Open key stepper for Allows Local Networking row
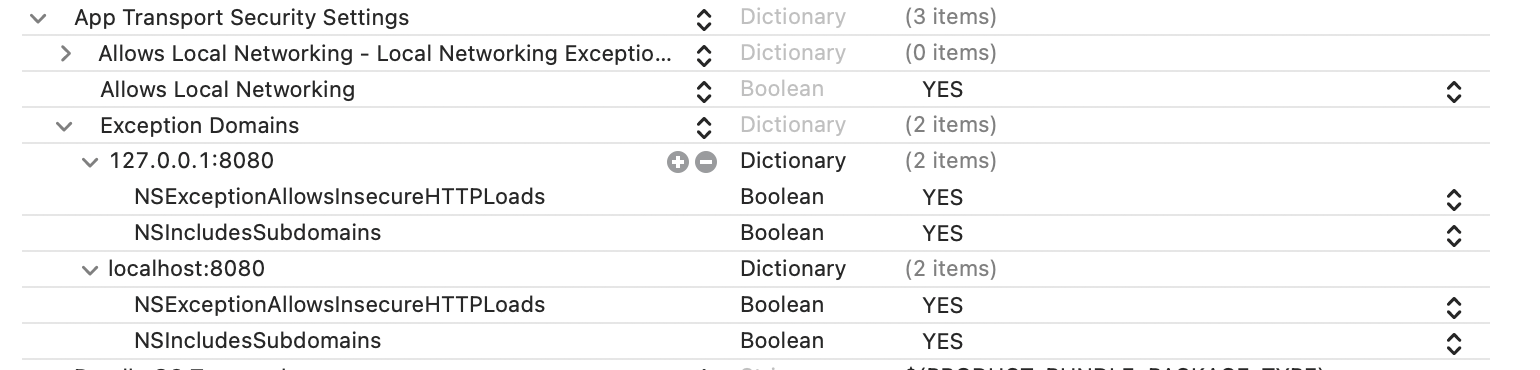This screenshot has width=1540, height=370. tap(704, 91)
